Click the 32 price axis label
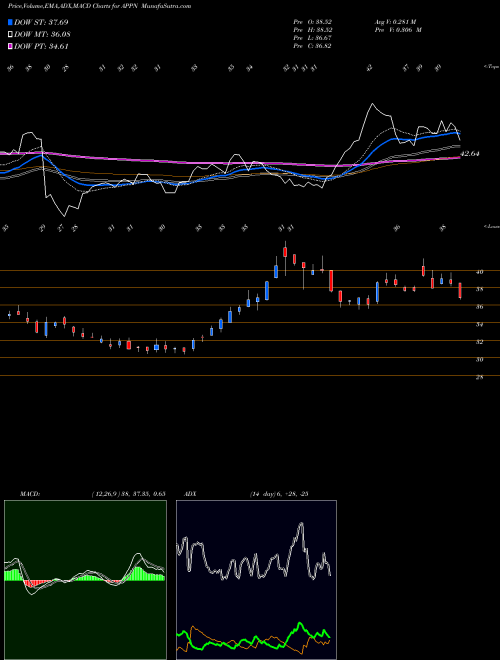500x660 pixels. 479,342
